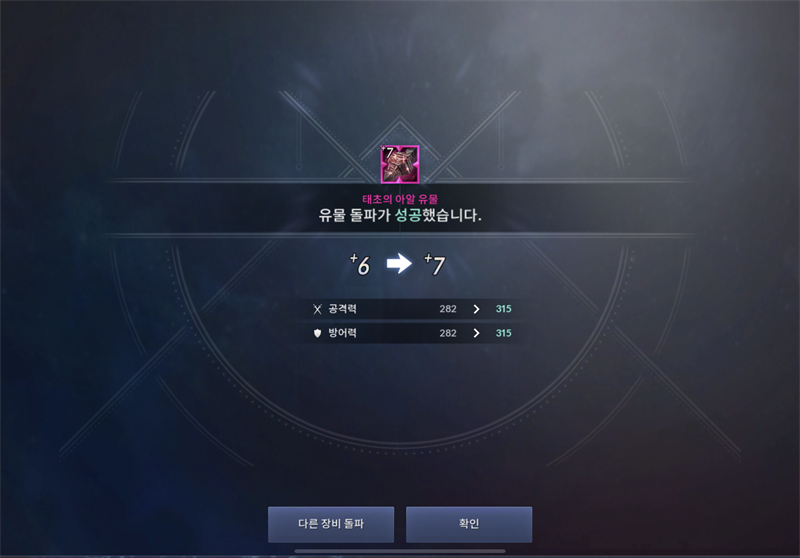Click the 유물 돌파가 성공했습니다 message

pyautogui.click(x=400, y=215)
